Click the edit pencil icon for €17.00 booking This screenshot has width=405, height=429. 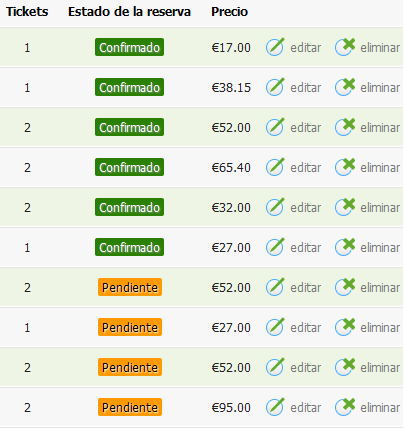tap(275, 47)
